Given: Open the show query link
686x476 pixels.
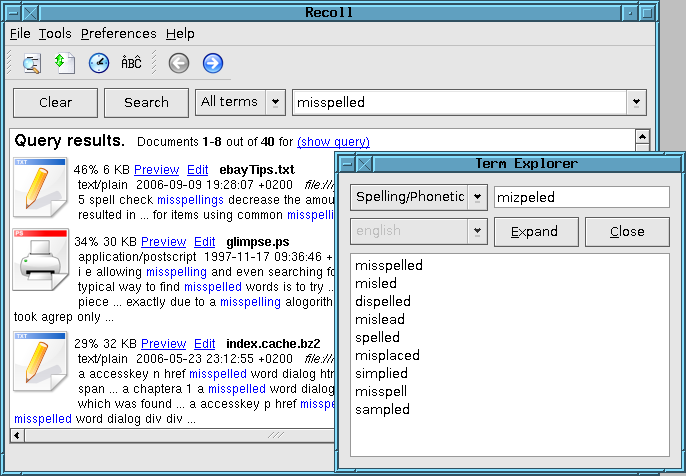Looking at the screenshot, I should (333, 142).
